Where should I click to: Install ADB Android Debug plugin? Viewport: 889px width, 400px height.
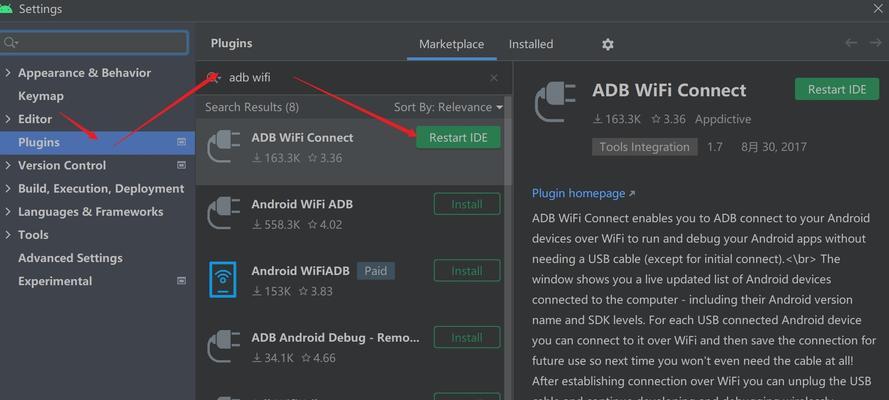click(467, 338)
